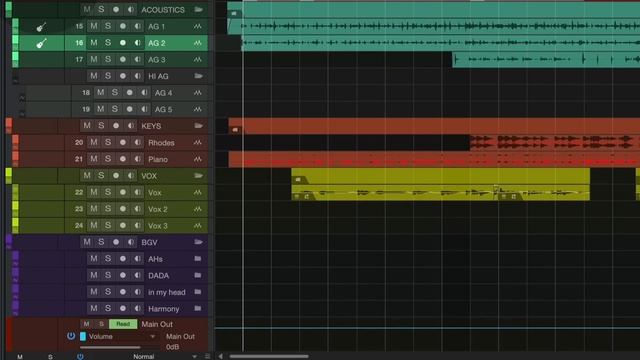Click the green ACOUSTICS folder color swatch
The image size is (640, 360).
tap(9, 9)
